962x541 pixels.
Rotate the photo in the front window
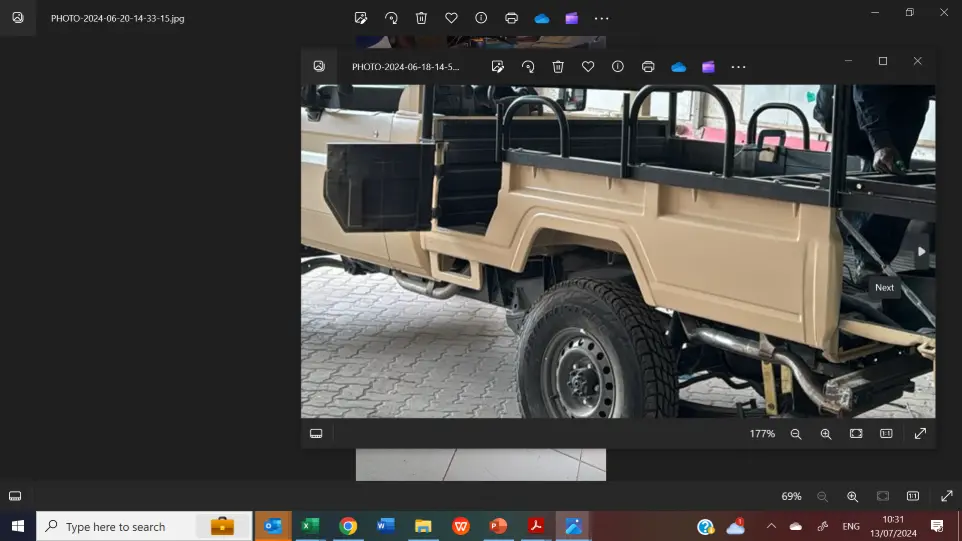pos(528,67)
